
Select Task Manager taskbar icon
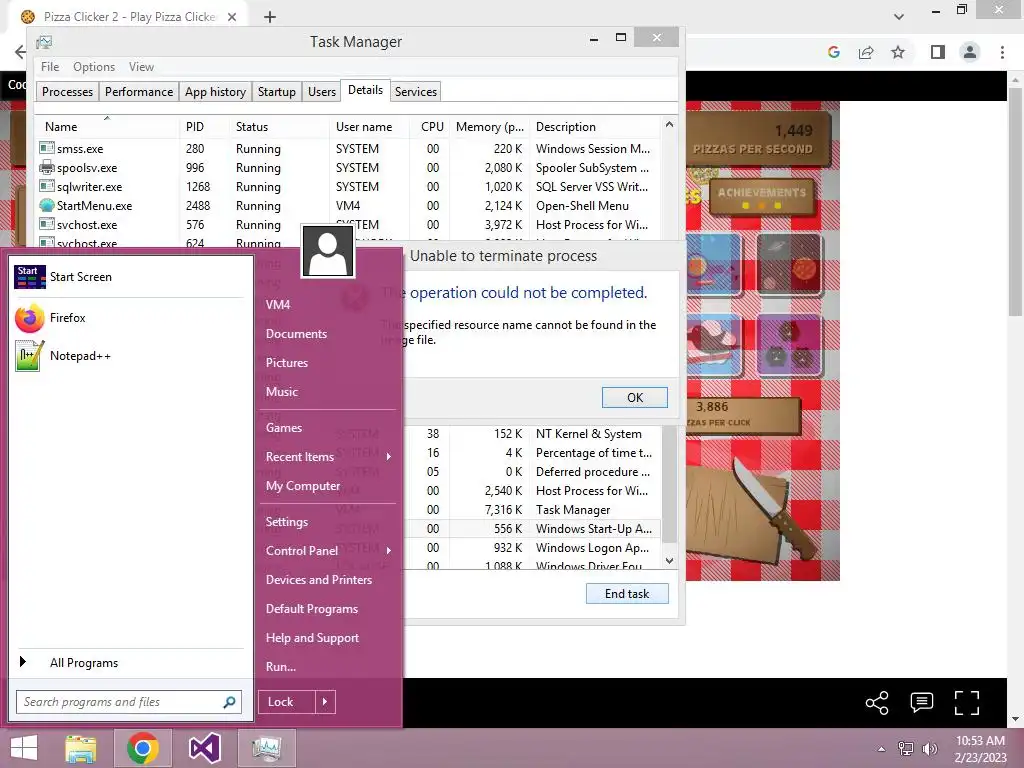point(266,748)
